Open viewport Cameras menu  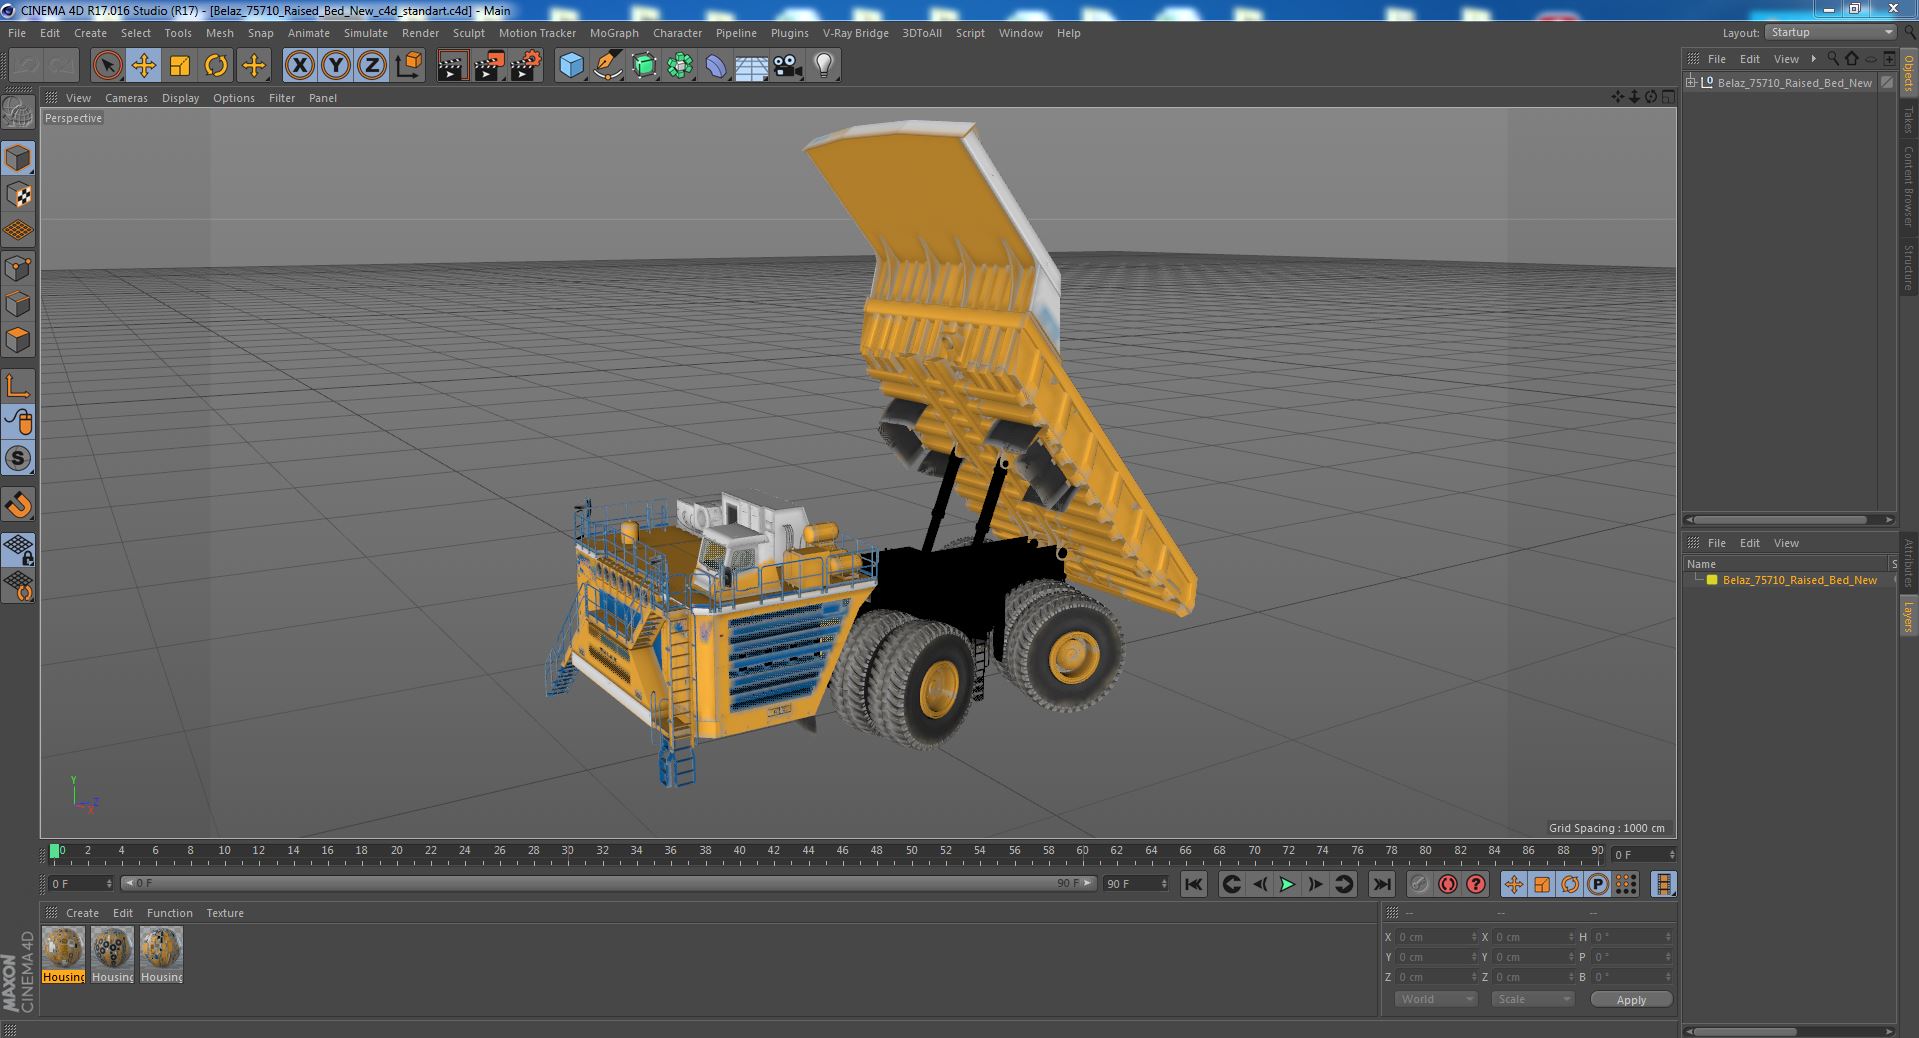[126, 98]
